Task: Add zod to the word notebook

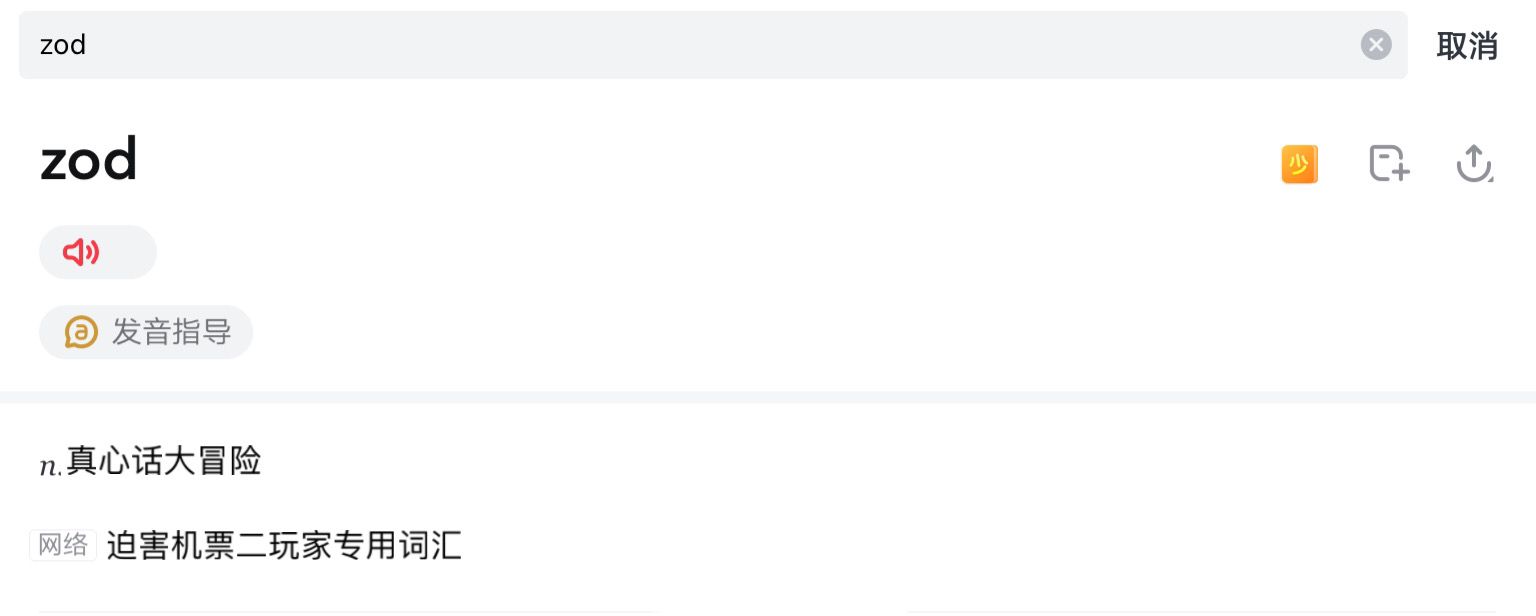Action: [1388, 163]
